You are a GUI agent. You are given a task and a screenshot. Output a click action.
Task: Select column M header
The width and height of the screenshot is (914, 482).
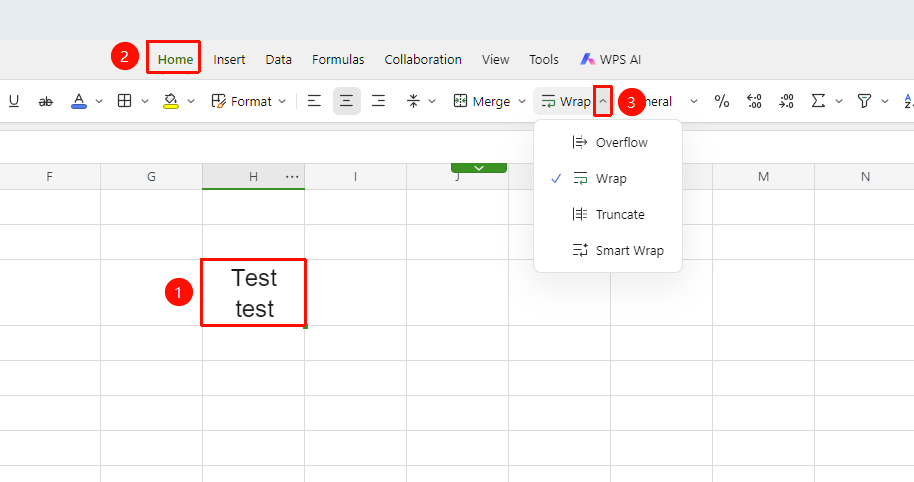click(764, 177)
